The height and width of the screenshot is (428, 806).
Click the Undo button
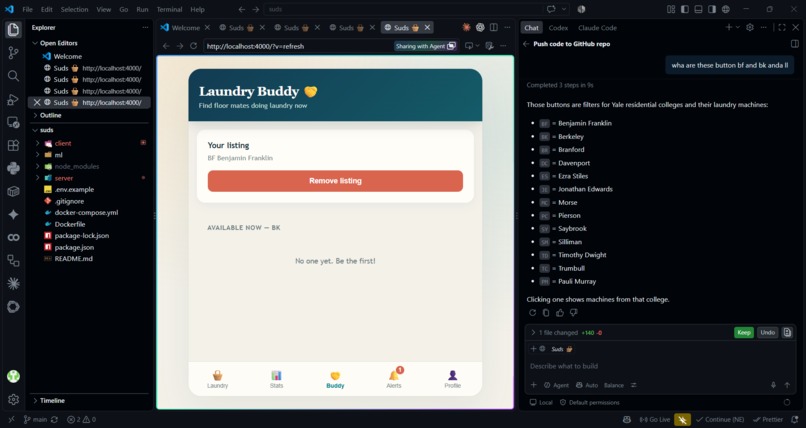pyautogui.click(x=767, y=332)
